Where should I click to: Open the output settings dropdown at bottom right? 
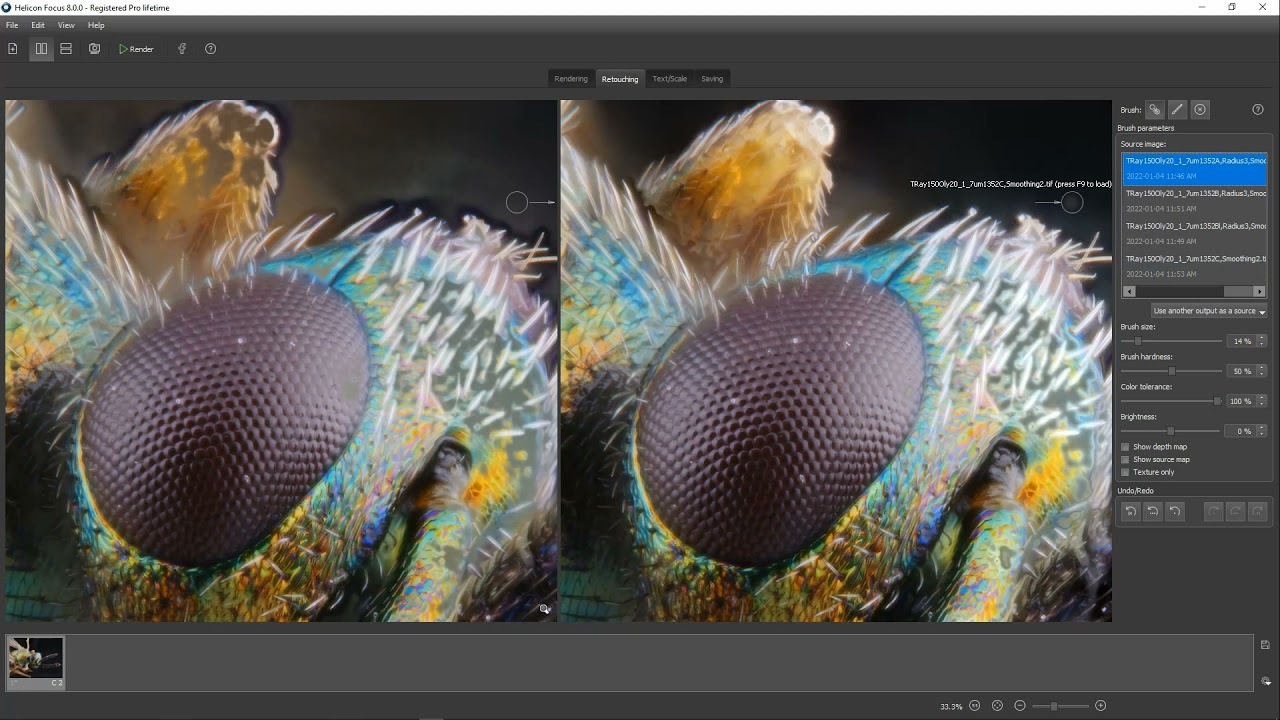1265,681
